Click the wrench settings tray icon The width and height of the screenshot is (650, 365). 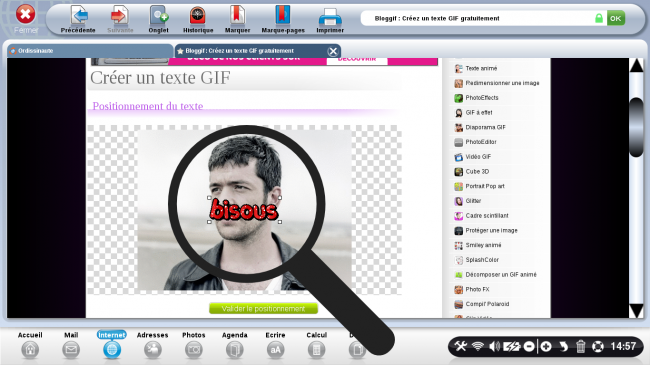461,346
